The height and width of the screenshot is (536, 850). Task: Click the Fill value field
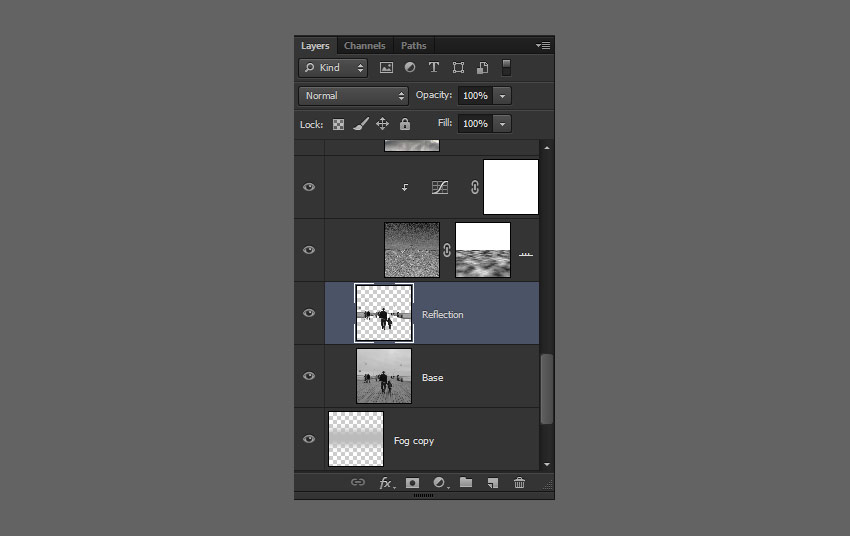[475, 124]
